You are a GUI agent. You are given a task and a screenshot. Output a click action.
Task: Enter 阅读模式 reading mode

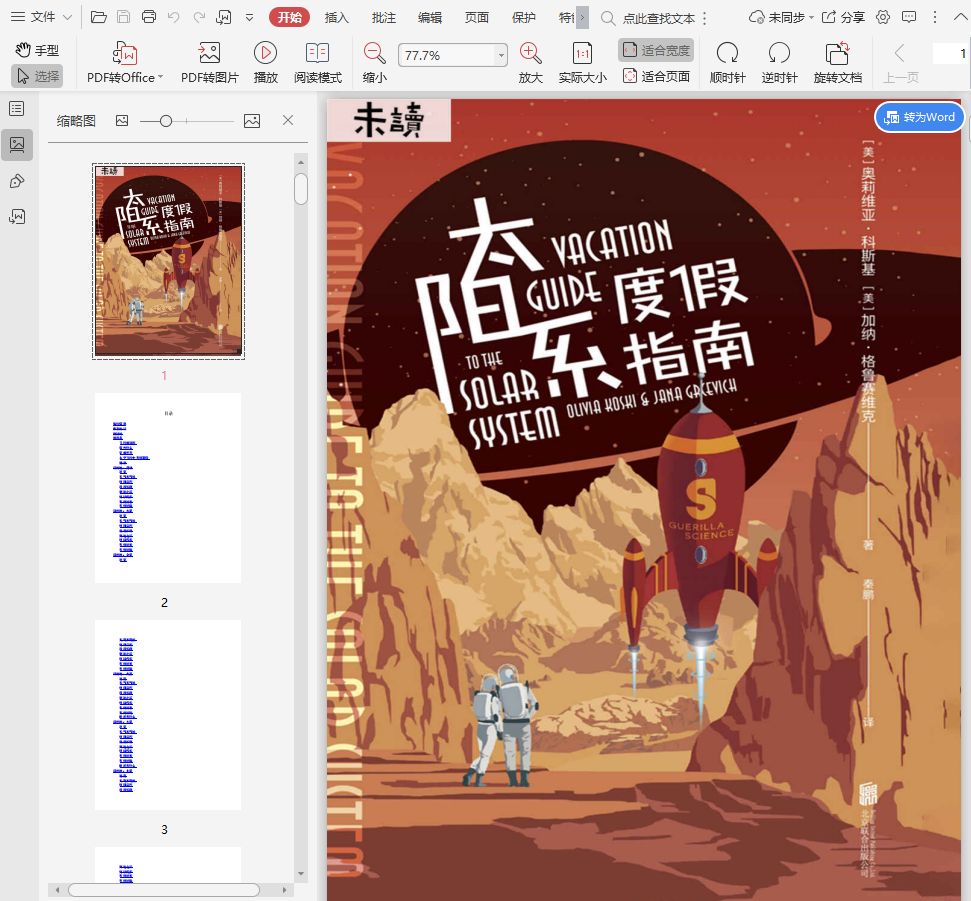click(317, 54)
